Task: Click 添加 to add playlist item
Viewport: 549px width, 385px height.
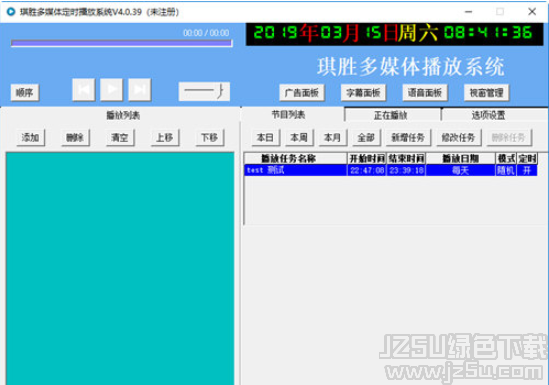Action: 31,138
